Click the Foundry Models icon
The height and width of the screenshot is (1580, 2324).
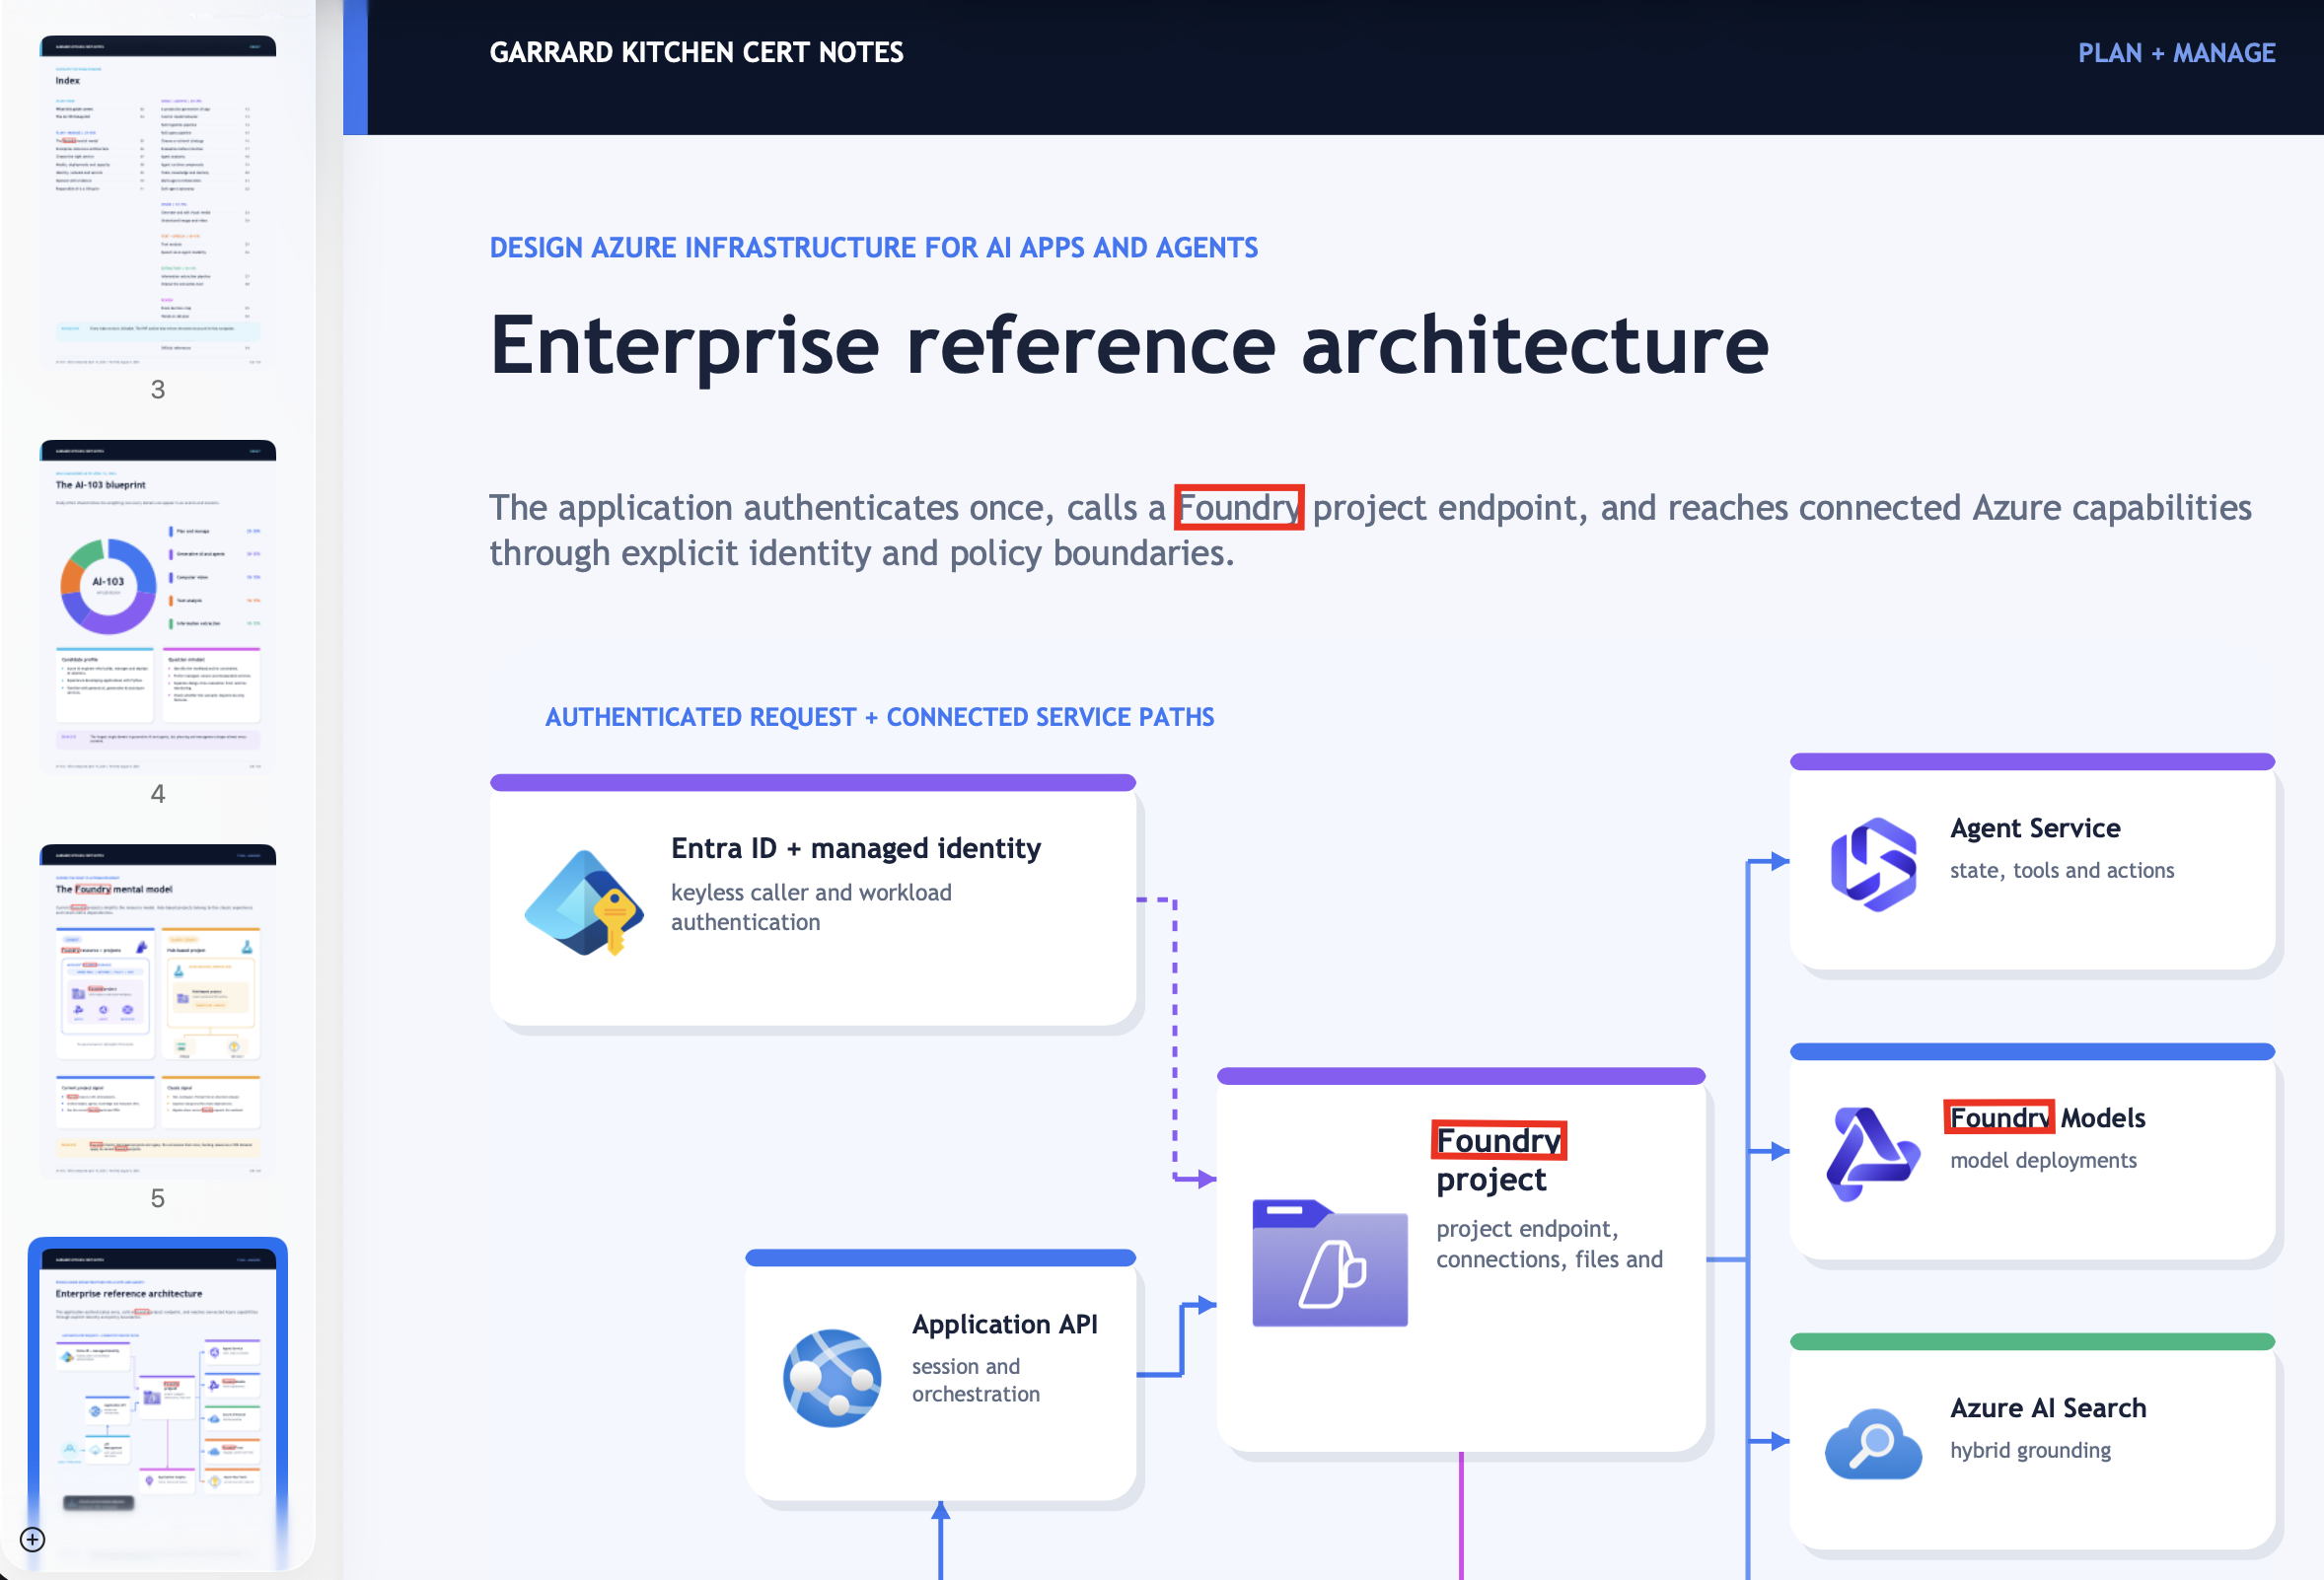1872,1154
